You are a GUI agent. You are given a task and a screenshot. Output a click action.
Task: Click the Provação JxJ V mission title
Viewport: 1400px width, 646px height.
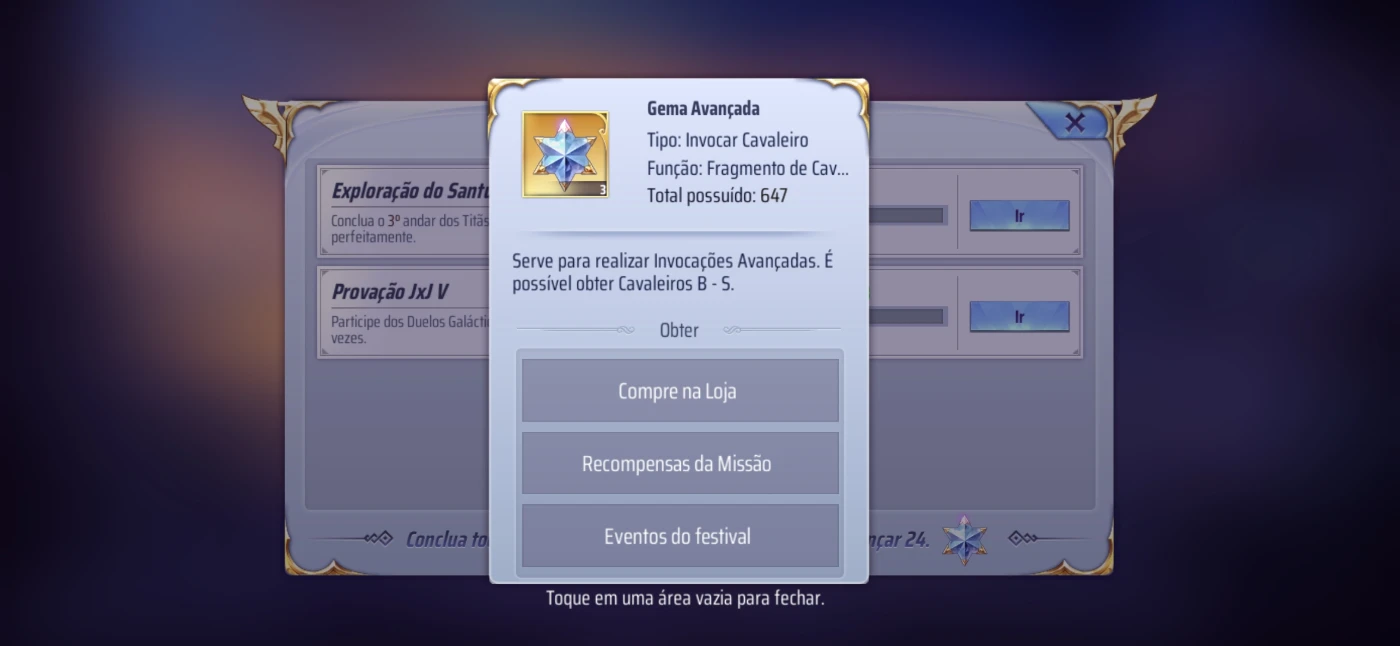[x=390, y=292]
